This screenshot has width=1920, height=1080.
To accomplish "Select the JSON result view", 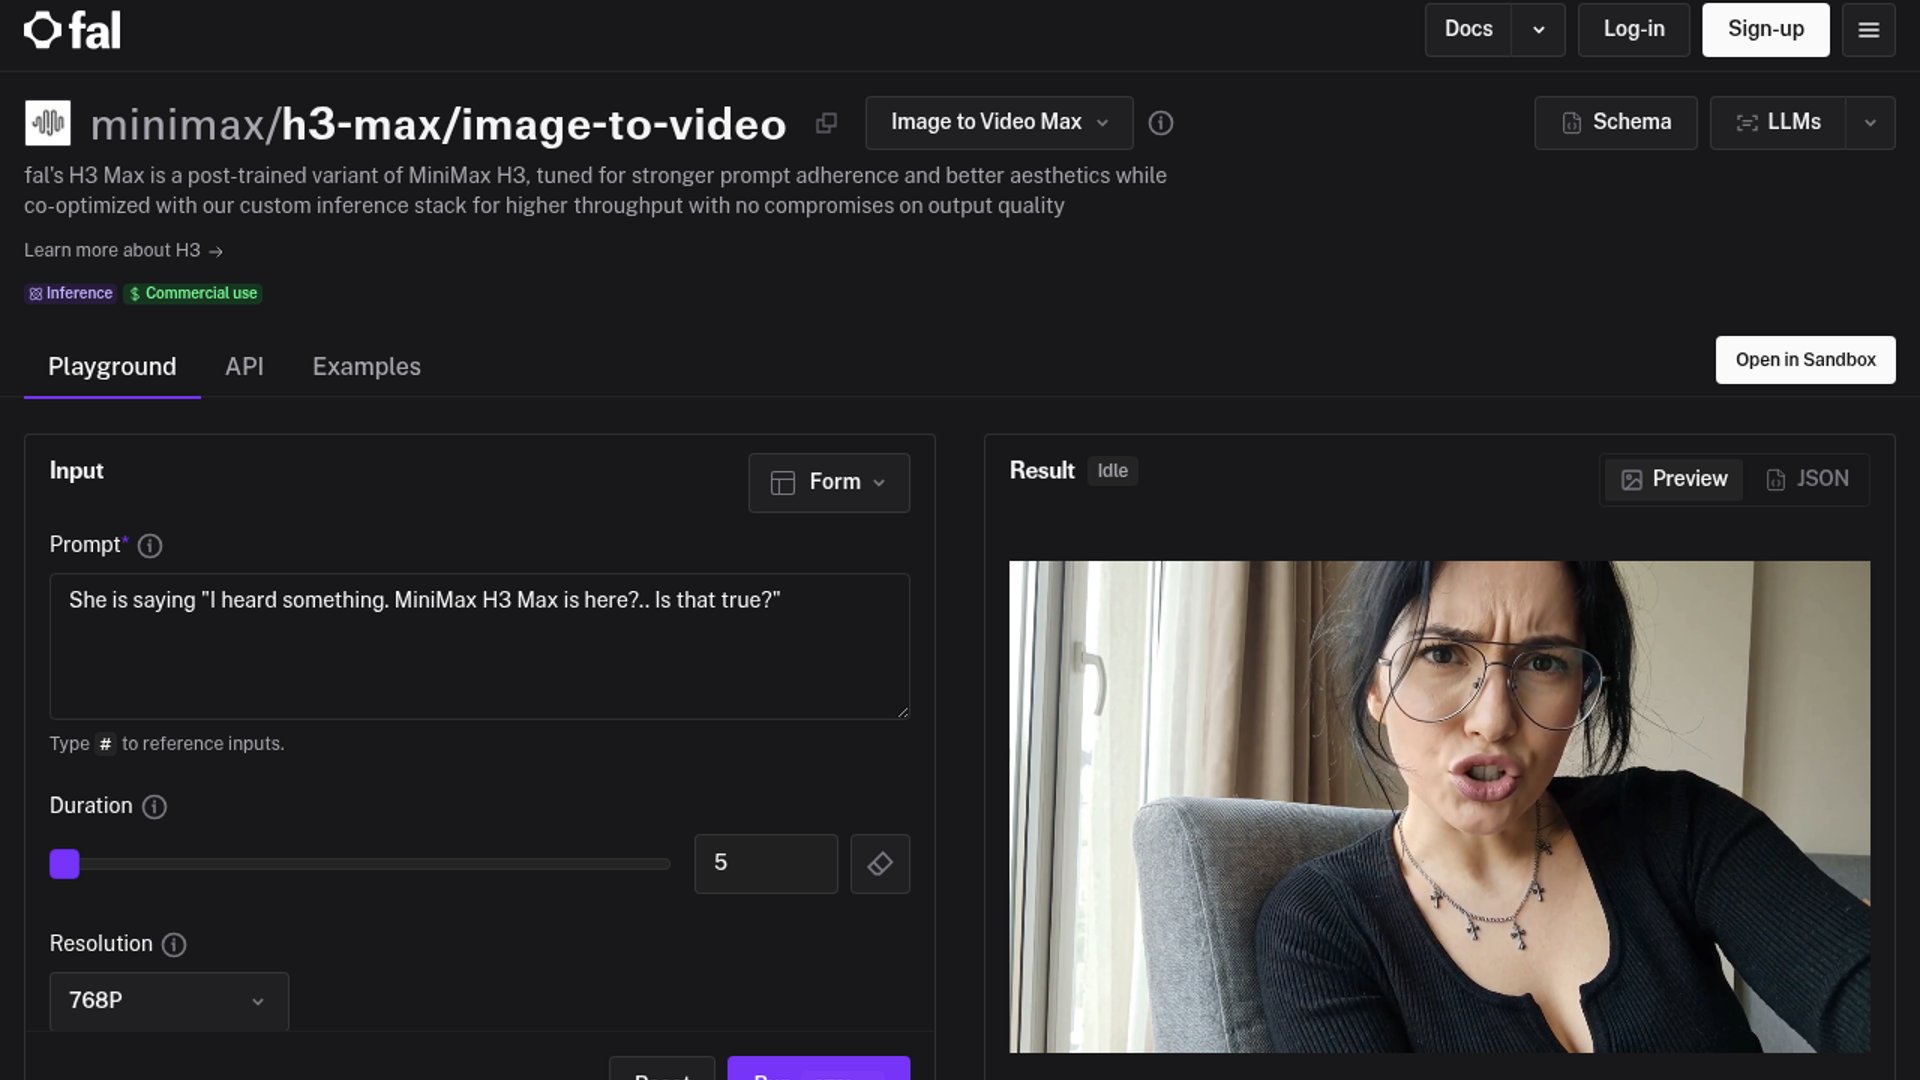I will pos(1807,480).
